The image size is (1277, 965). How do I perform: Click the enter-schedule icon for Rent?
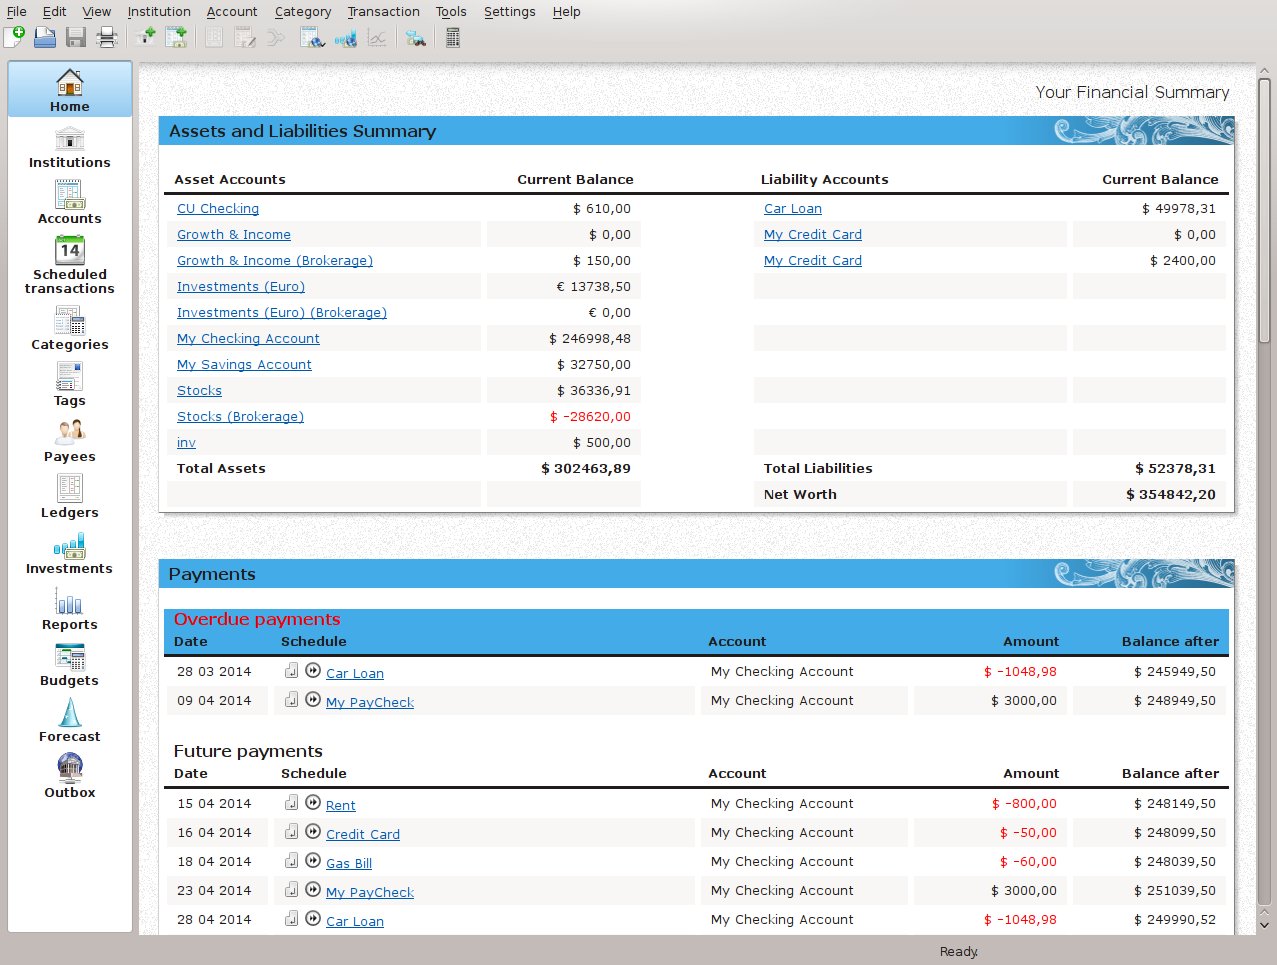pos(291,802)
